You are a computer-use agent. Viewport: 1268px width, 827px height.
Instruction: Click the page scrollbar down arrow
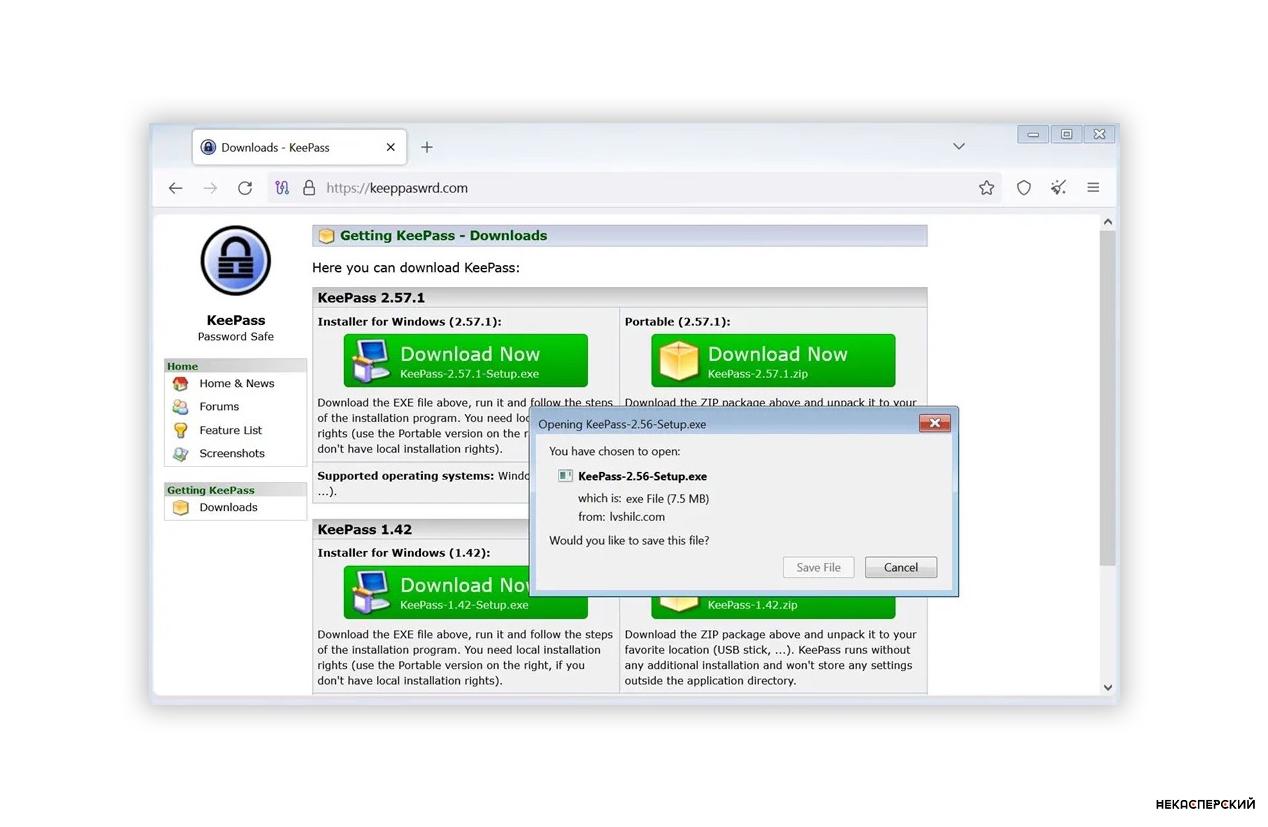[1107, 687]
